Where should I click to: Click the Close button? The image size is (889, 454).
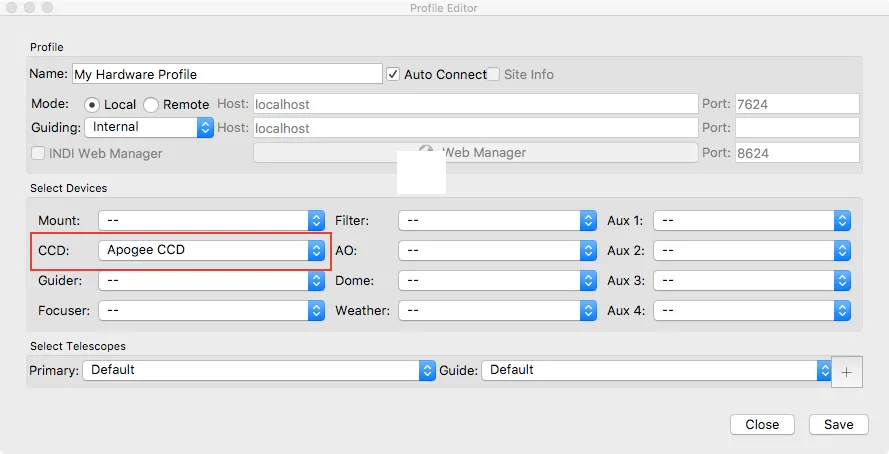[x=762, y=425]
